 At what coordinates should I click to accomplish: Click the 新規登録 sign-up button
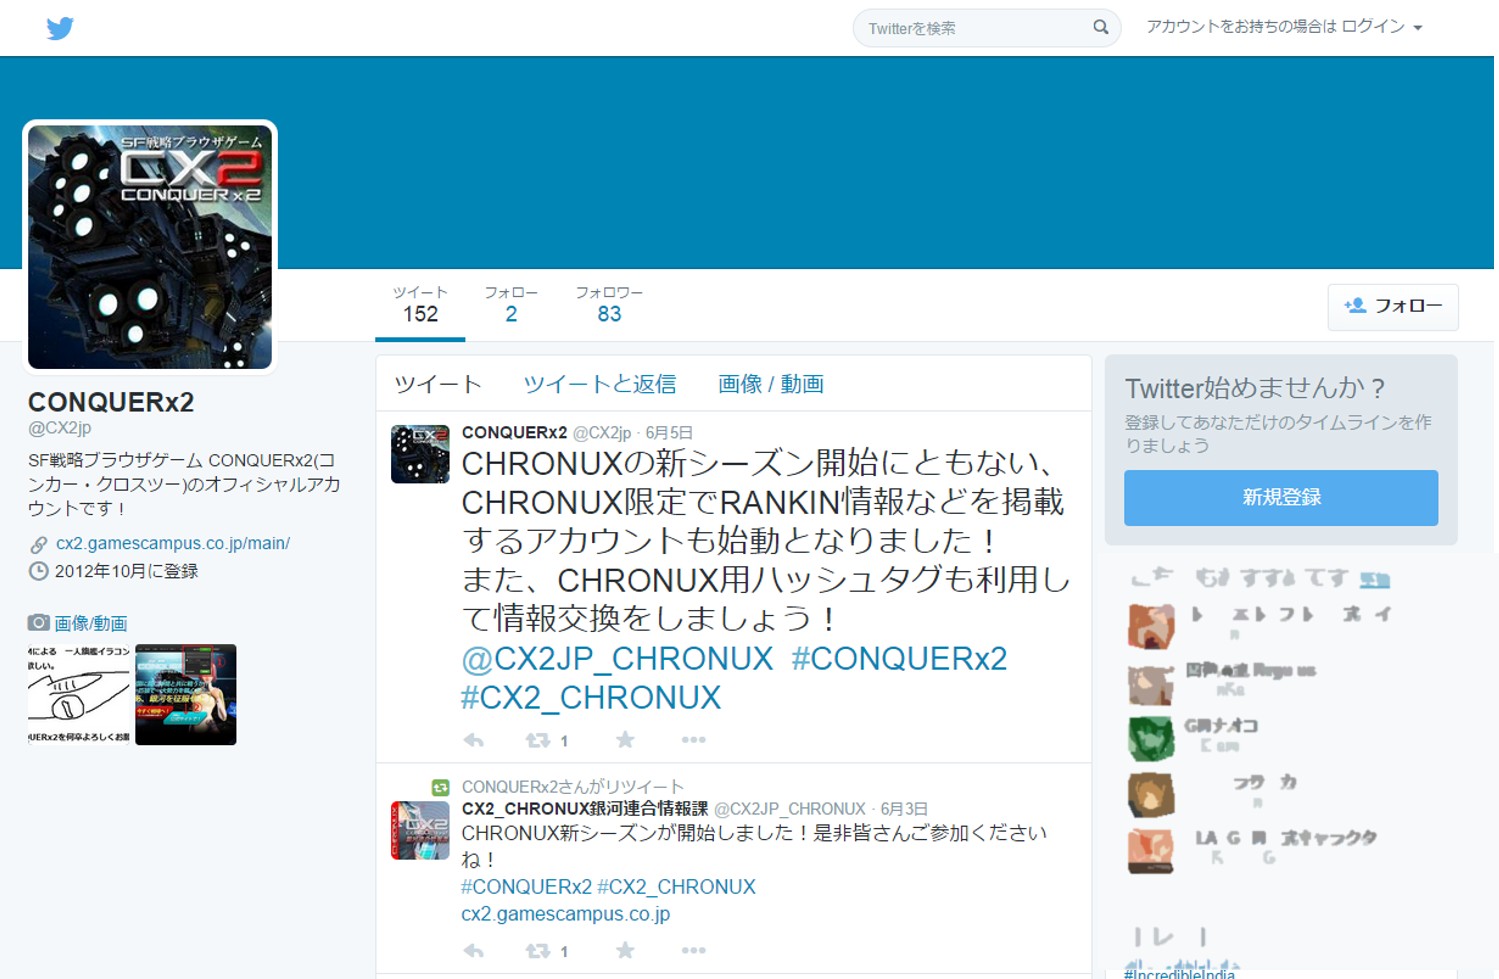1281,498
